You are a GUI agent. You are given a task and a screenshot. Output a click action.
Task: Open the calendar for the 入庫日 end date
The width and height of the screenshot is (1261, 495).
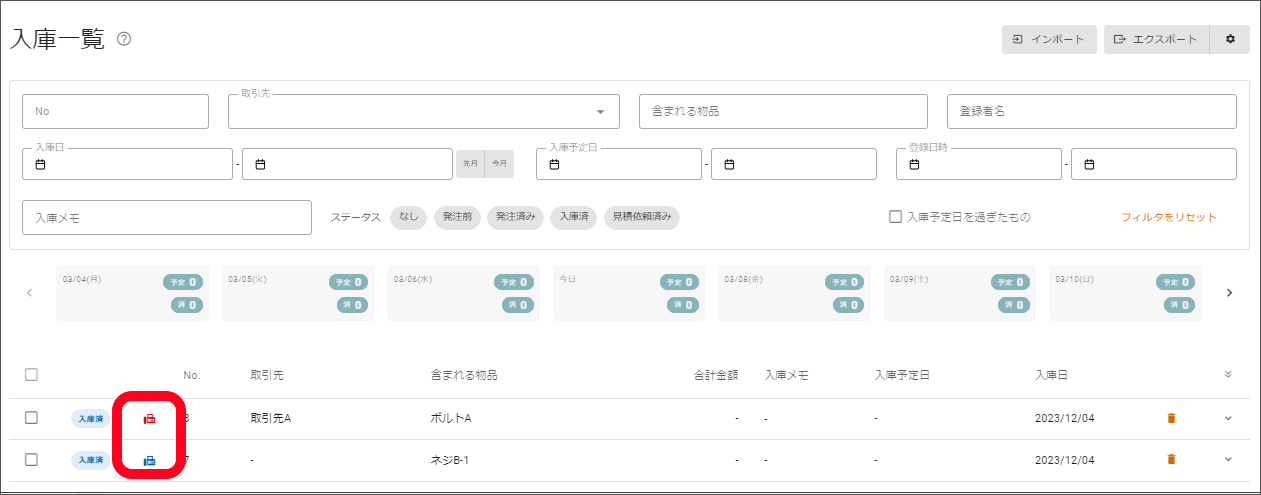[260, 164]
